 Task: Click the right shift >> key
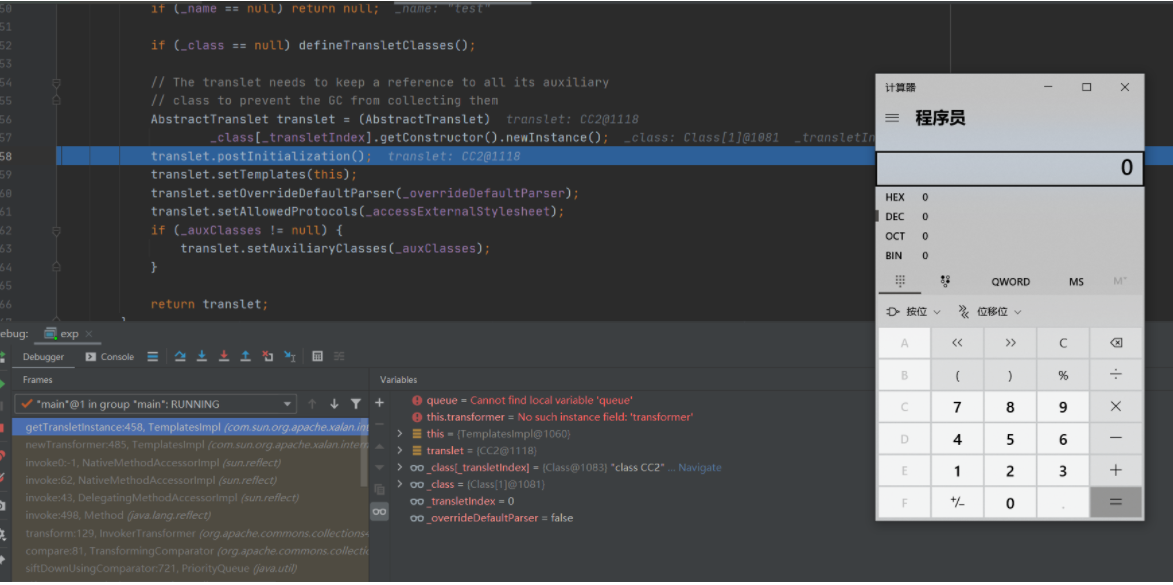pos(1010,343)
